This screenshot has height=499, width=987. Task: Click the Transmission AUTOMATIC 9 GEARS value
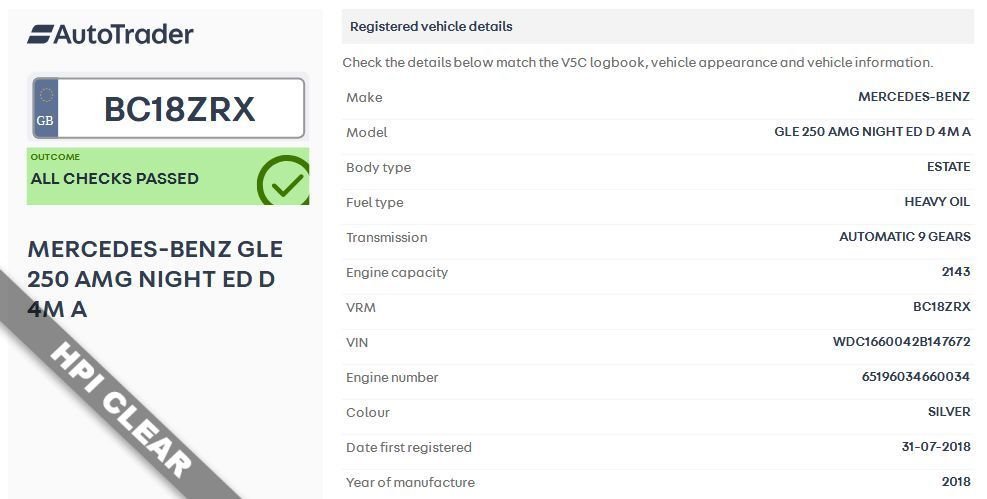(905, 237)
